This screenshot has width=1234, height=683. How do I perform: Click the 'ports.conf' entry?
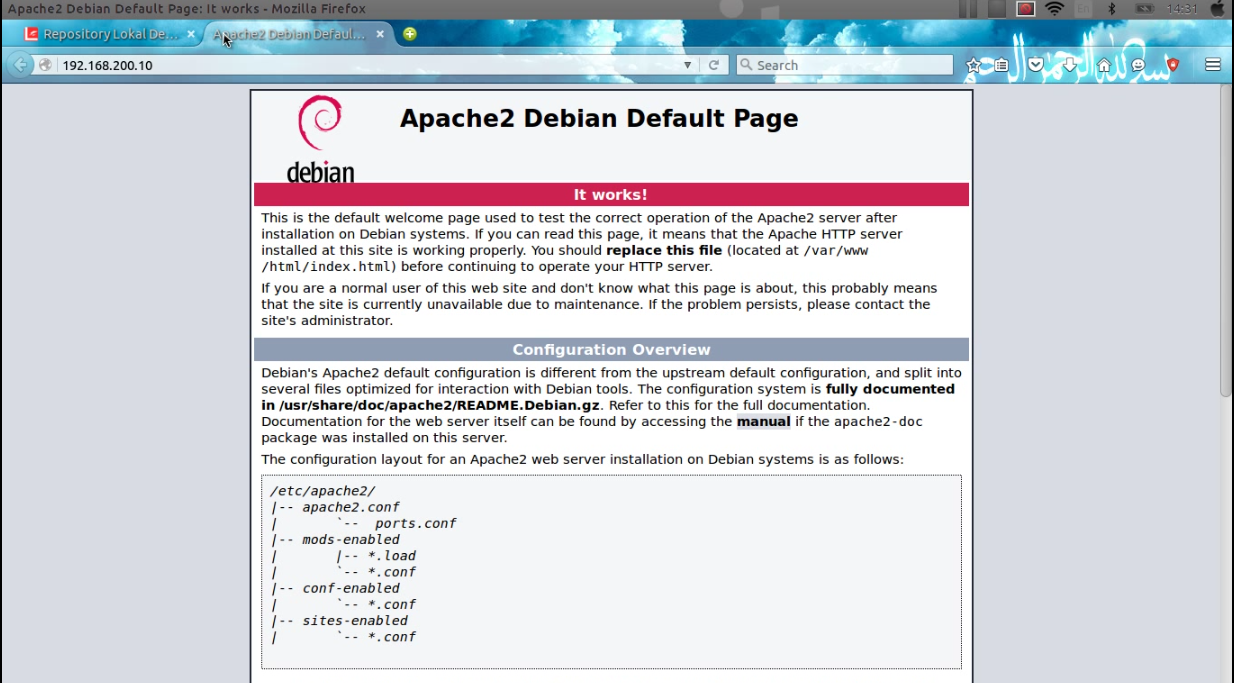416,523
